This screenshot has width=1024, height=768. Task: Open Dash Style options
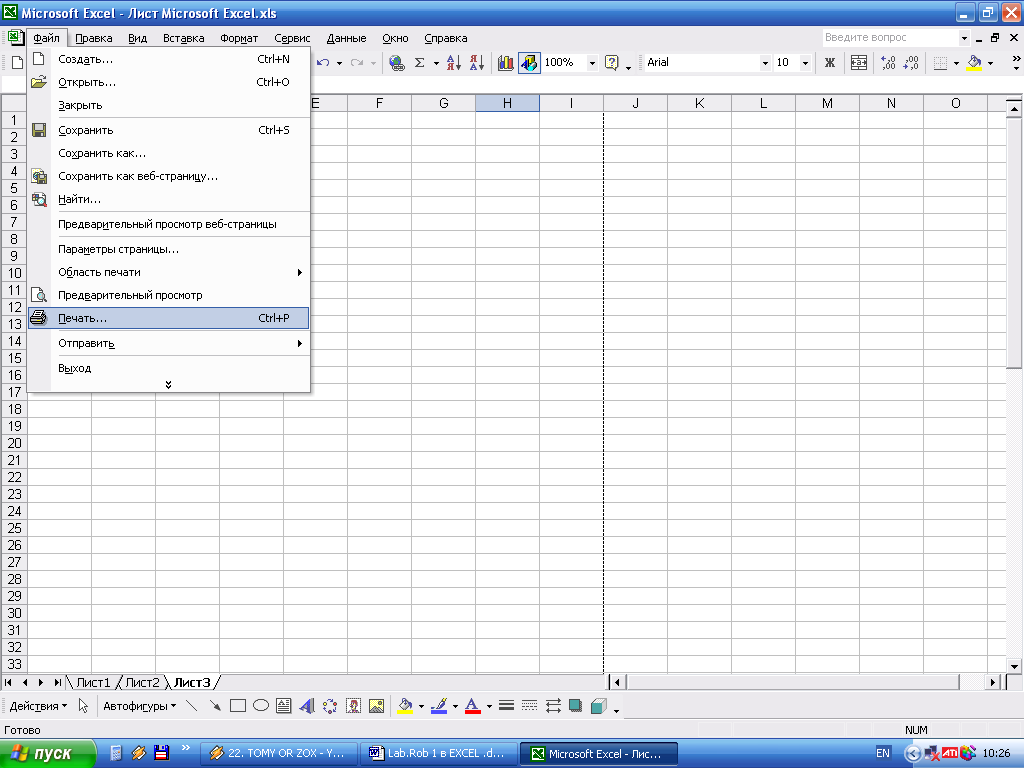530,705
